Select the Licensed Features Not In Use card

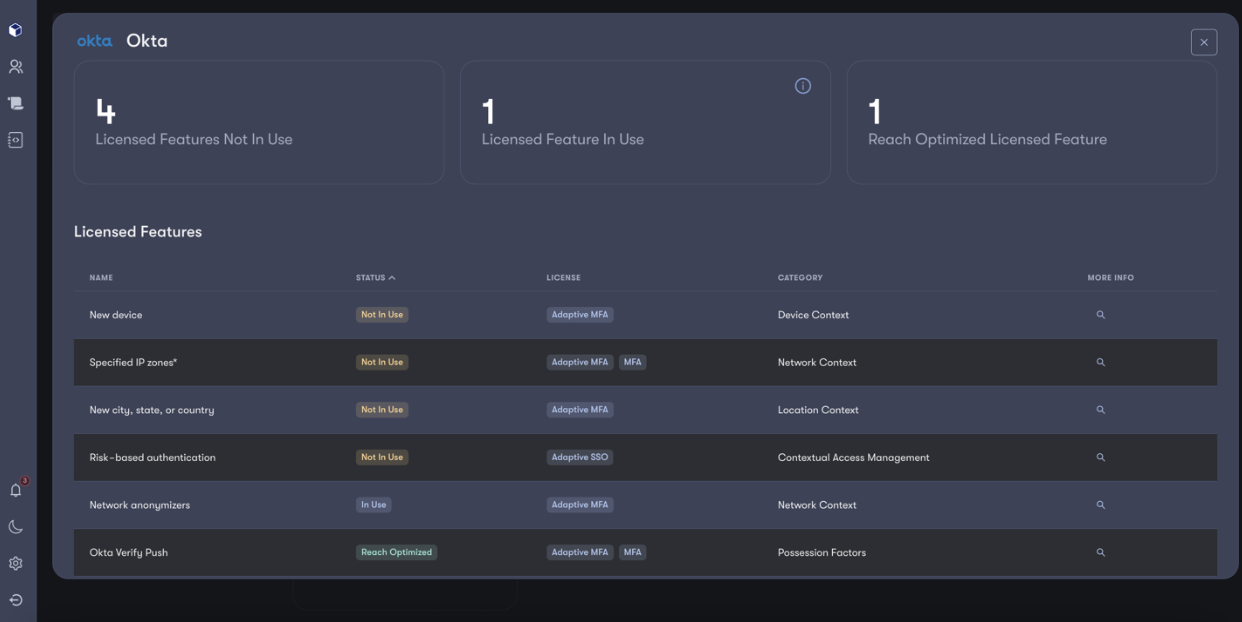coord(259,122)
